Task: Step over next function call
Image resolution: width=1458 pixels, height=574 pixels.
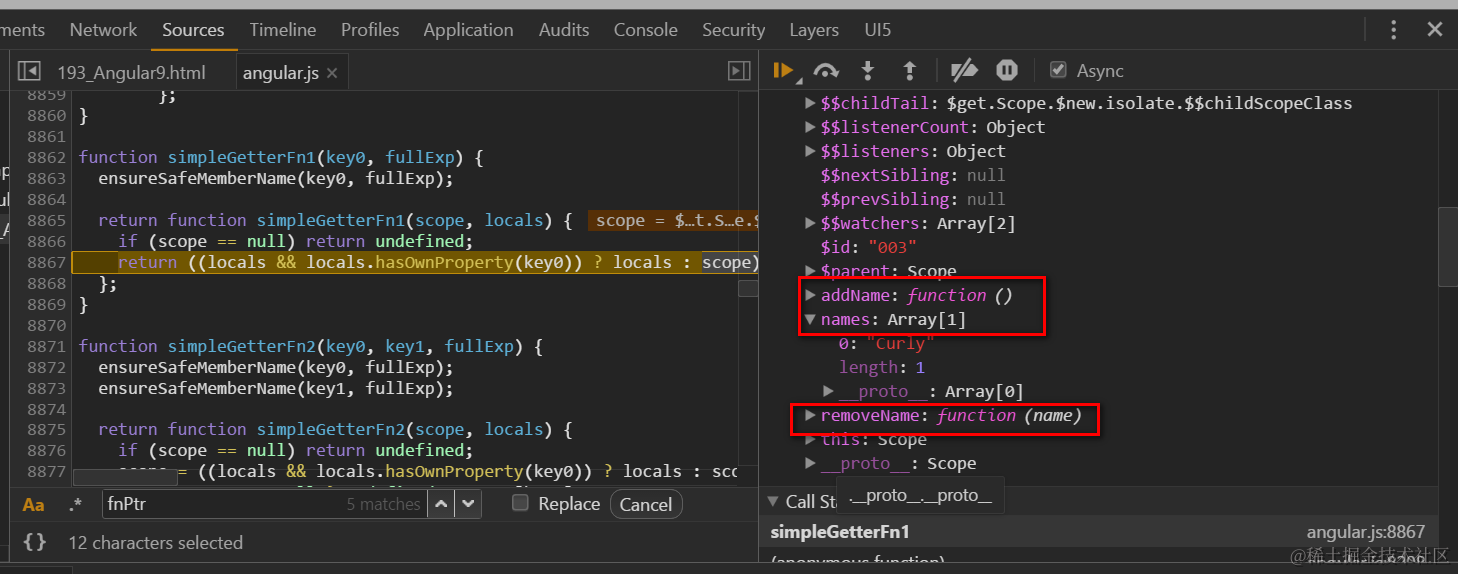Action: click(826, 70)
